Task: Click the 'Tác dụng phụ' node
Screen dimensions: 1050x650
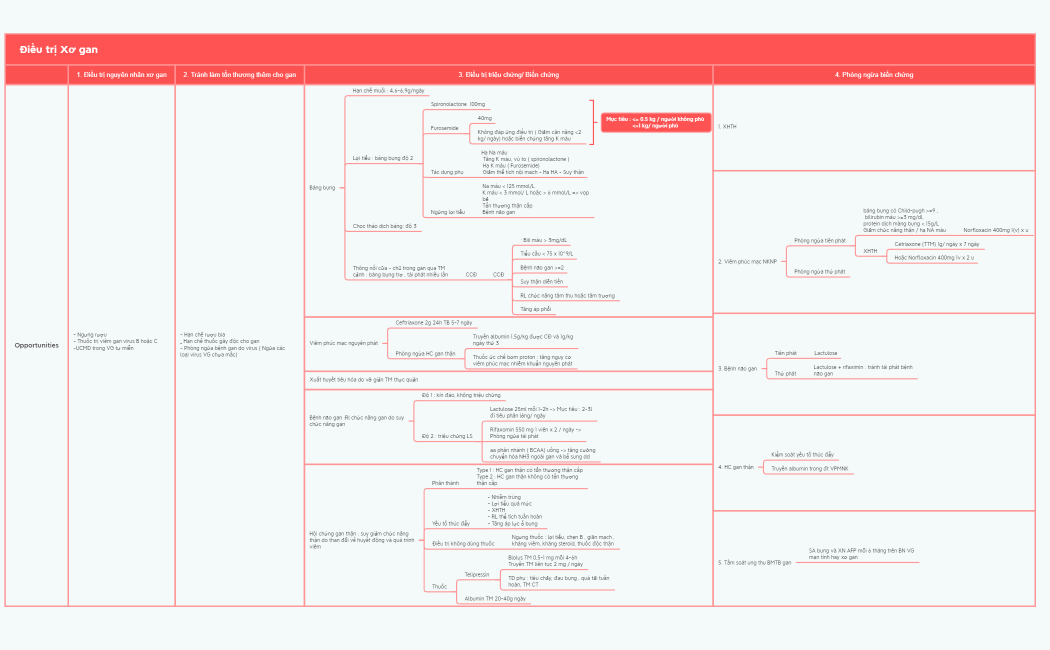Action: coord(447,173)
